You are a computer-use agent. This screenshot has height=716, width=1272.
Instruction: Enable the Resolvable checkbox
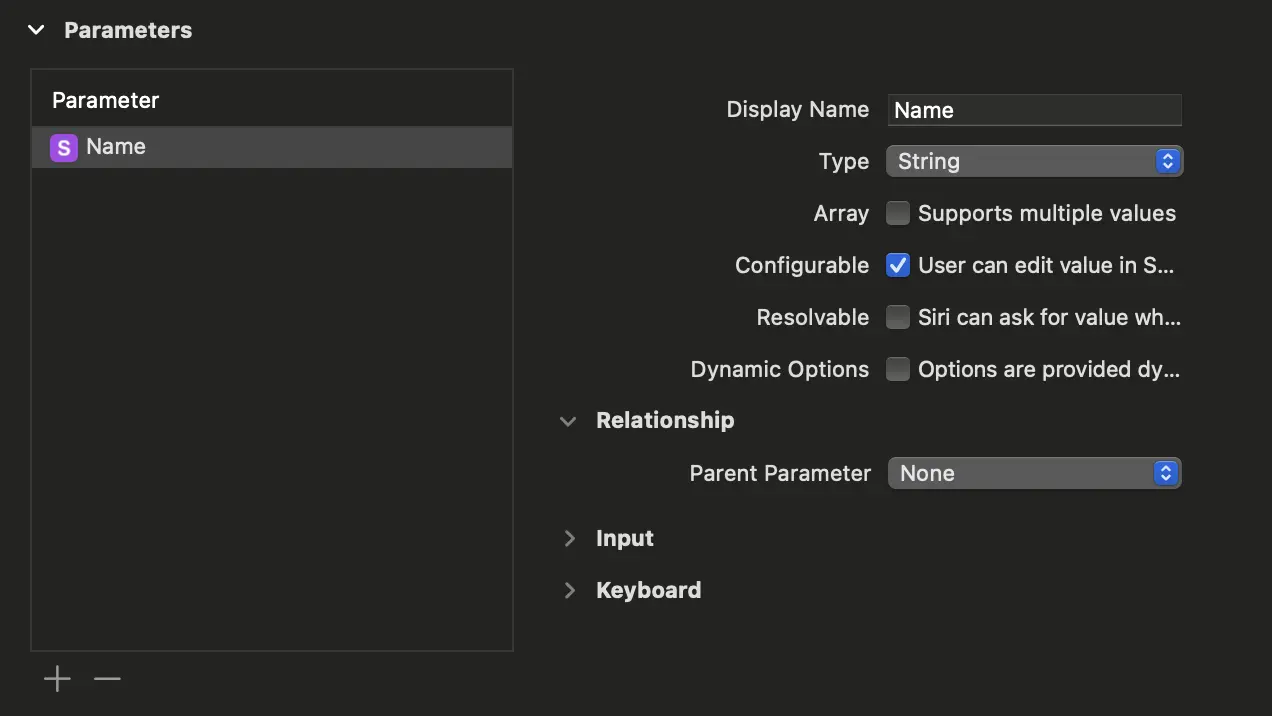898,317
